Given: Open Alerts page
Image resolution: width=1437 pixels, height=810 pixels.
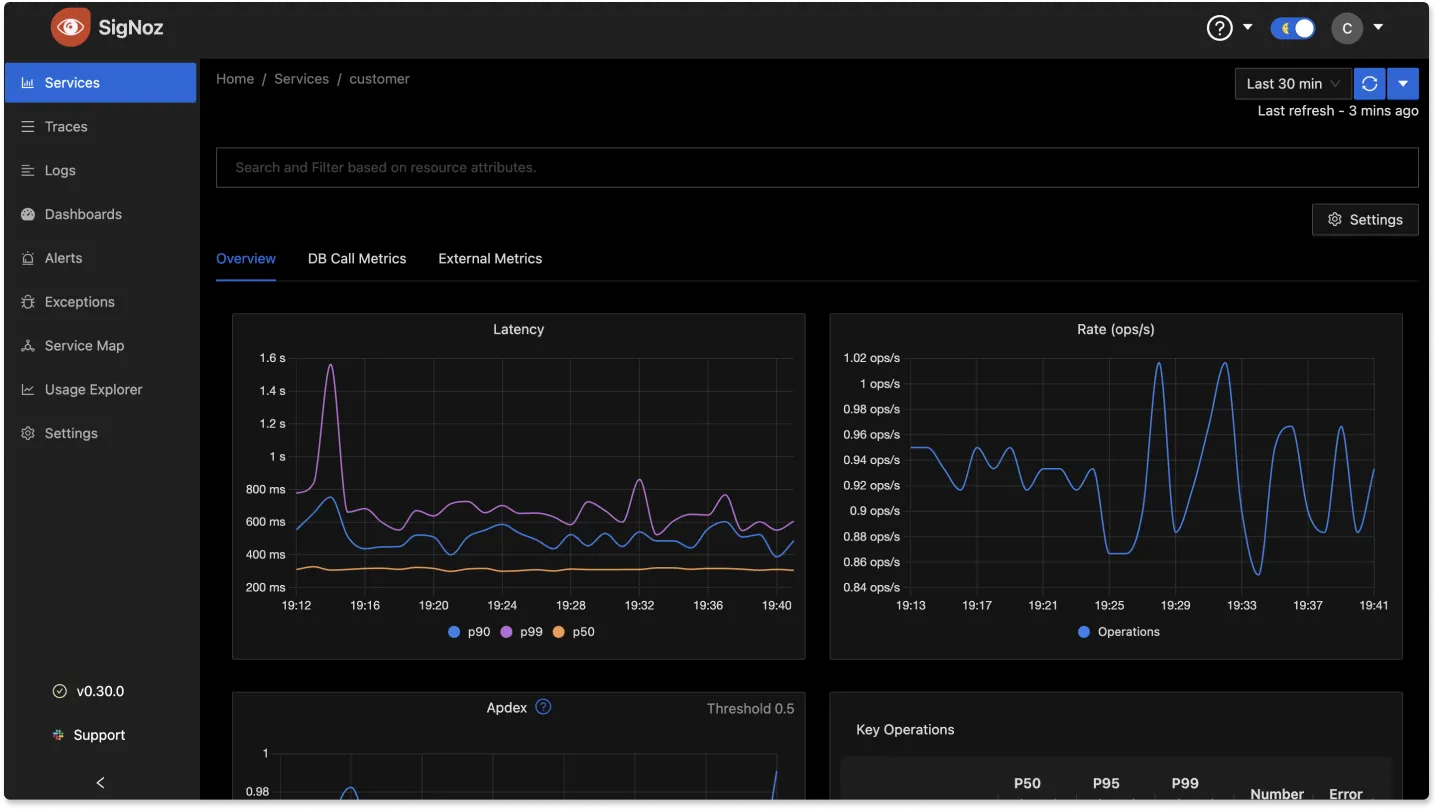Looking at the screenshot, I should click(100, 258).
